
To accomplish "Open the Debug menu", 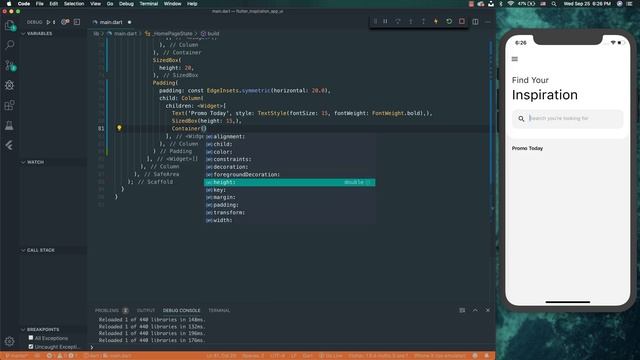I will (x=126, y=4).
